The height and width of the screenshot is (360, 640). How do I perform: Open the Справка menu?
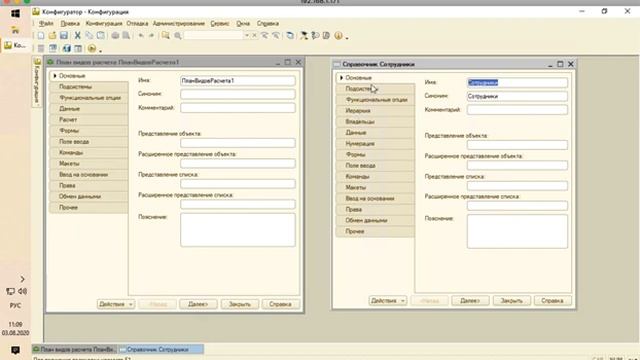[x=268, y=24]
